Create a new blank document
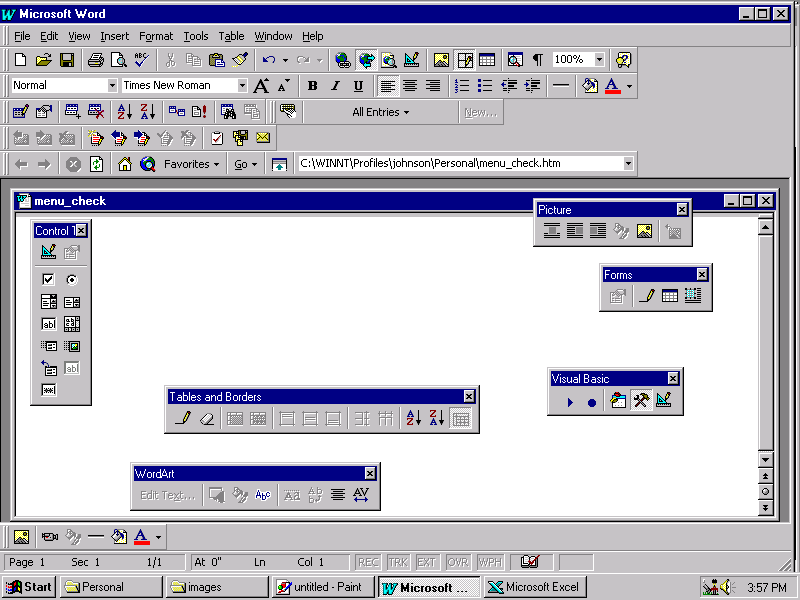 pos(20,60)
